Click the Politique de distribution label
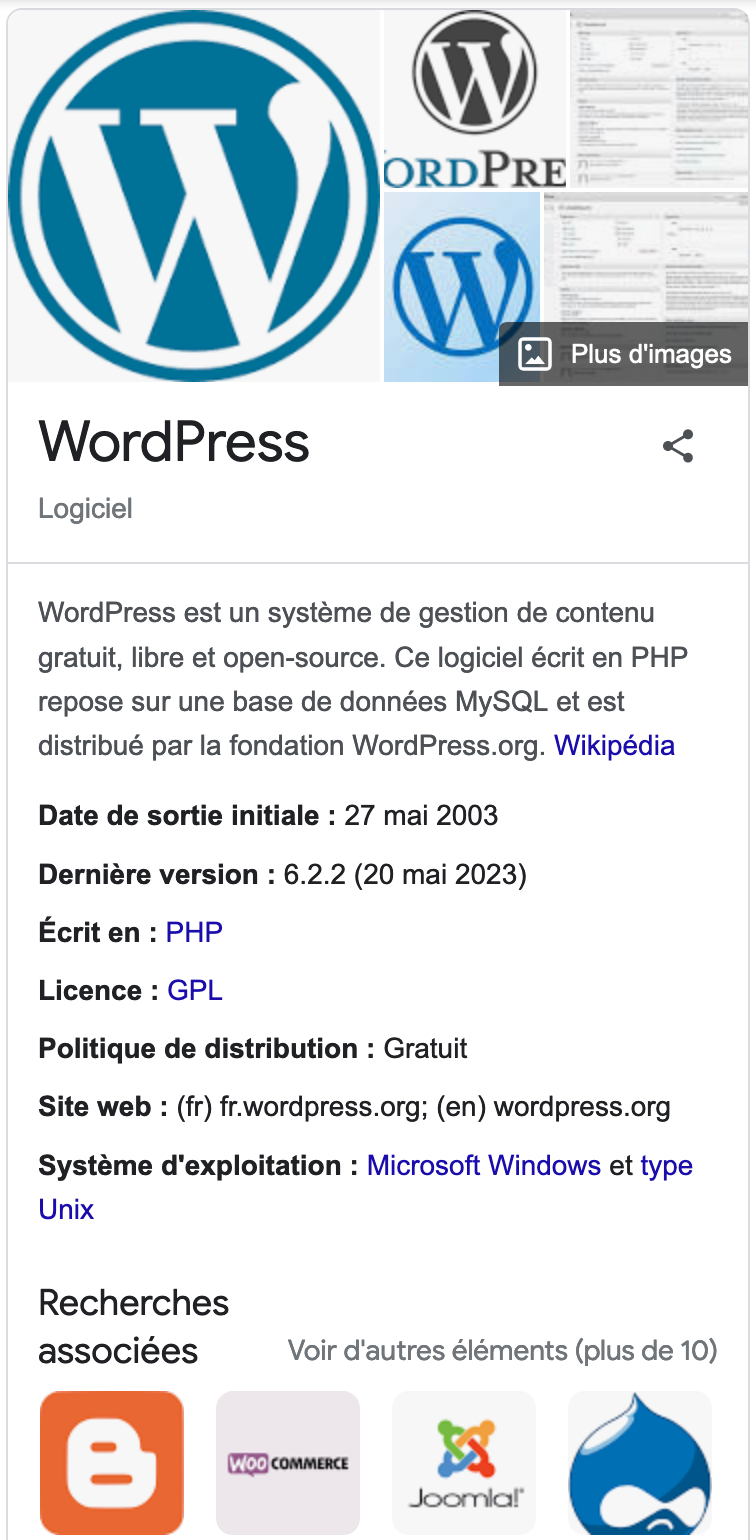 click(x=207, y=1048)
